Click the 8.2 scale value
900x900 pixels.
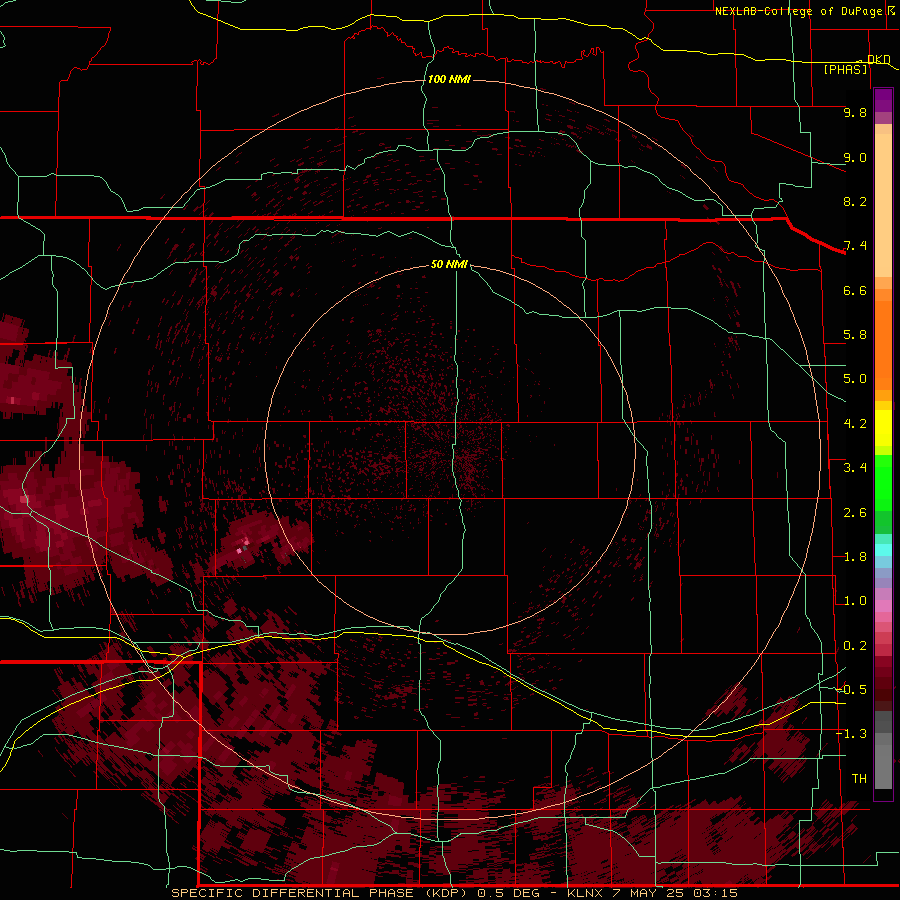[x=855, y=201]
